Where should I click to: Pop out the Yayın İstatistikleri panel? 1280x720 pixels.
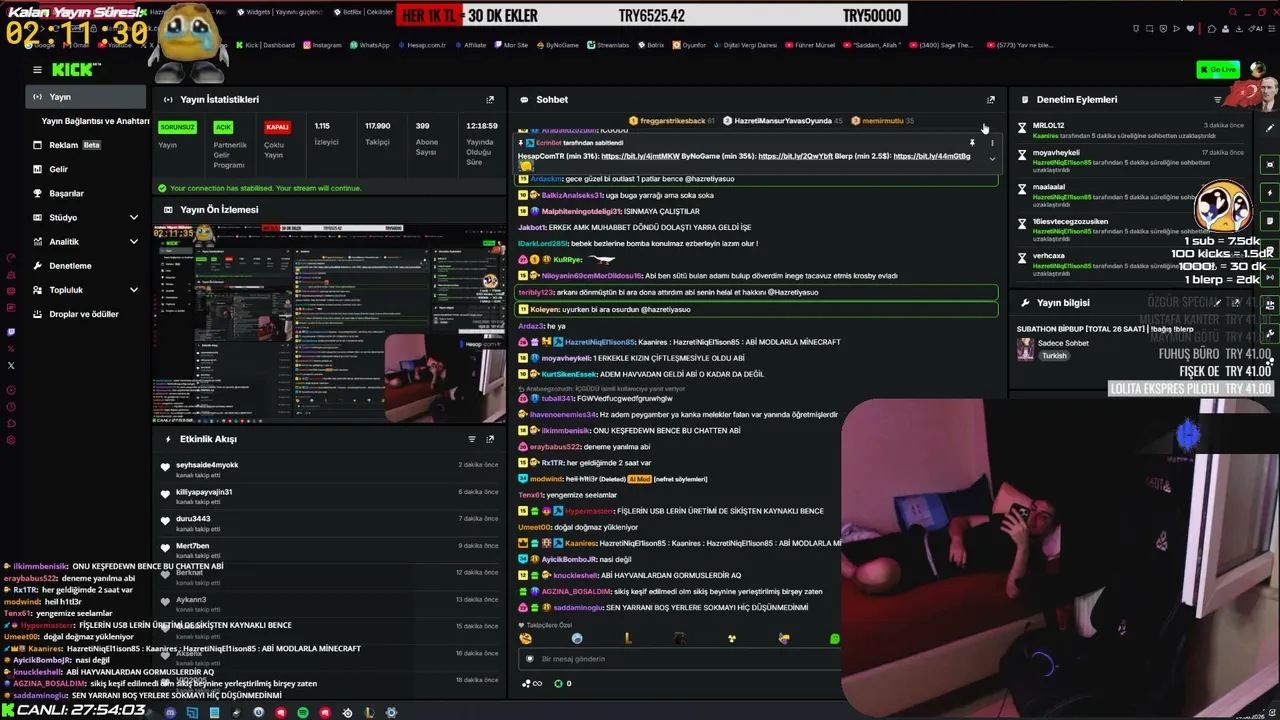(x=490, y=99)
